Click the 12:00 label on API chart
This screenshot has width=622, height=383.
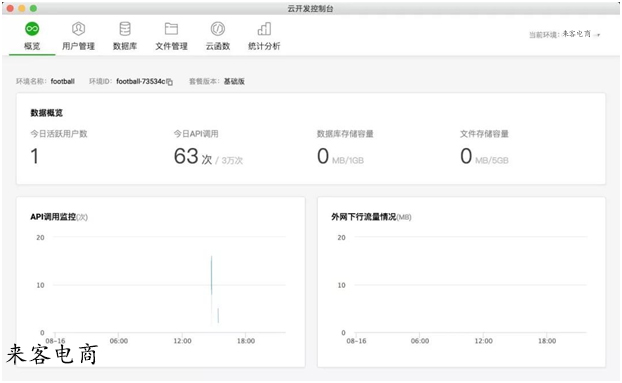[x=182, y=341]
